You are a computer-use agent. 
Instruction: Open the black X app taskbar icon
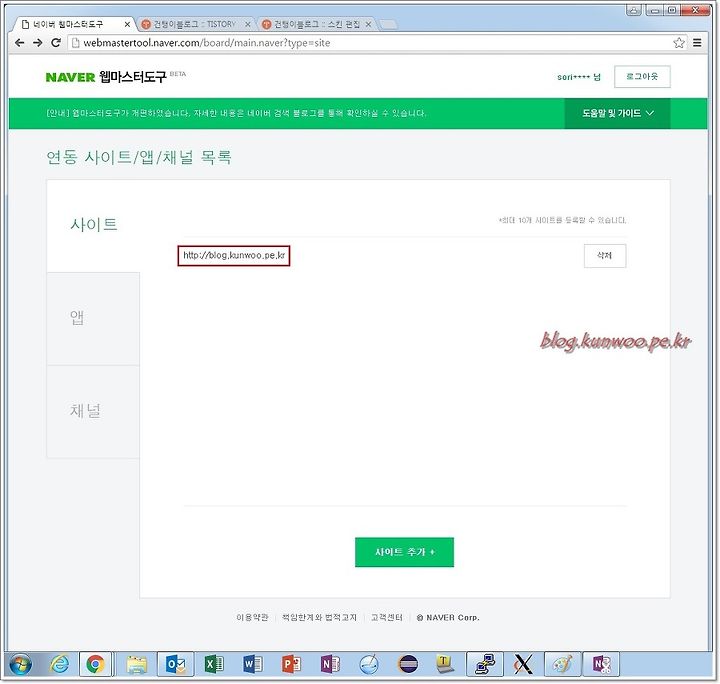(523, 664)
